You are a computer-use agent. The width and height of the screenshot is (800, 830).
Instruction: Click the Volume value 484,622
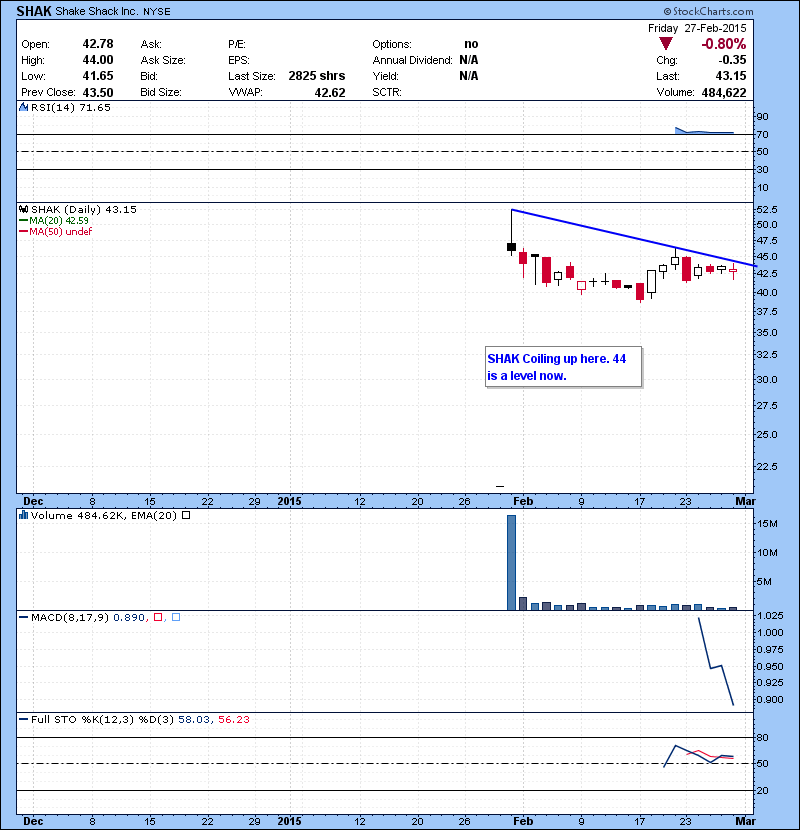[x=724, y=93]
